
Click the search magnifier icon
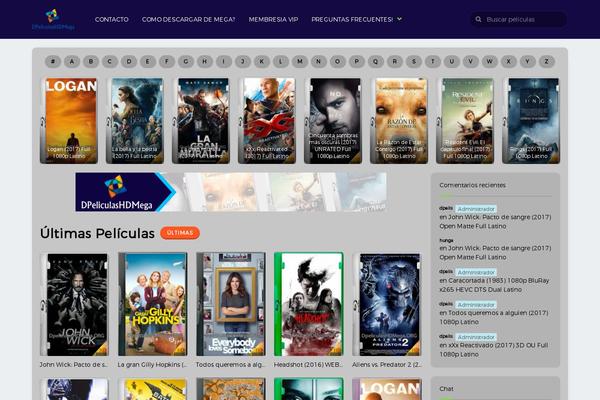(478, 19)
